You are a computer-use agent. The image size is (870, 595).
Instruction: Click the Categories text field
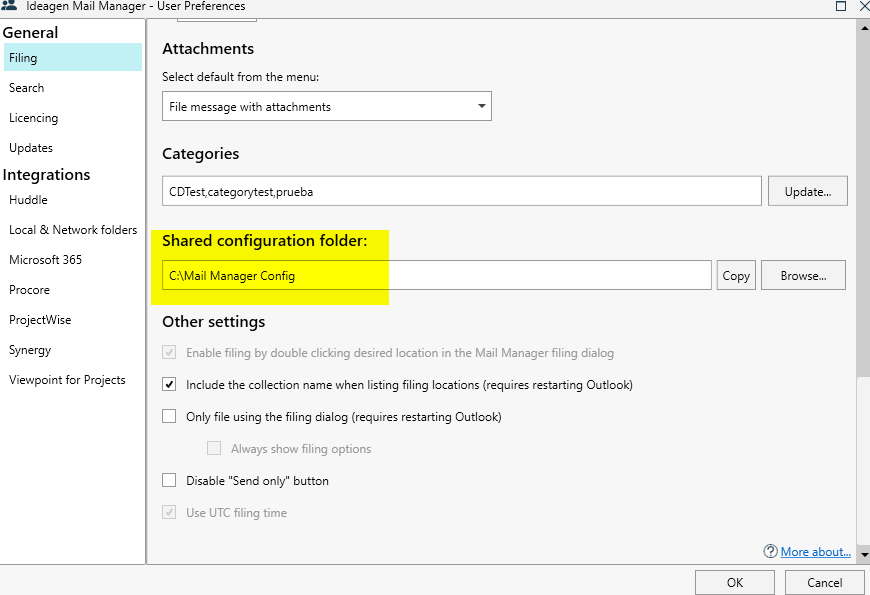click(461, 191)
